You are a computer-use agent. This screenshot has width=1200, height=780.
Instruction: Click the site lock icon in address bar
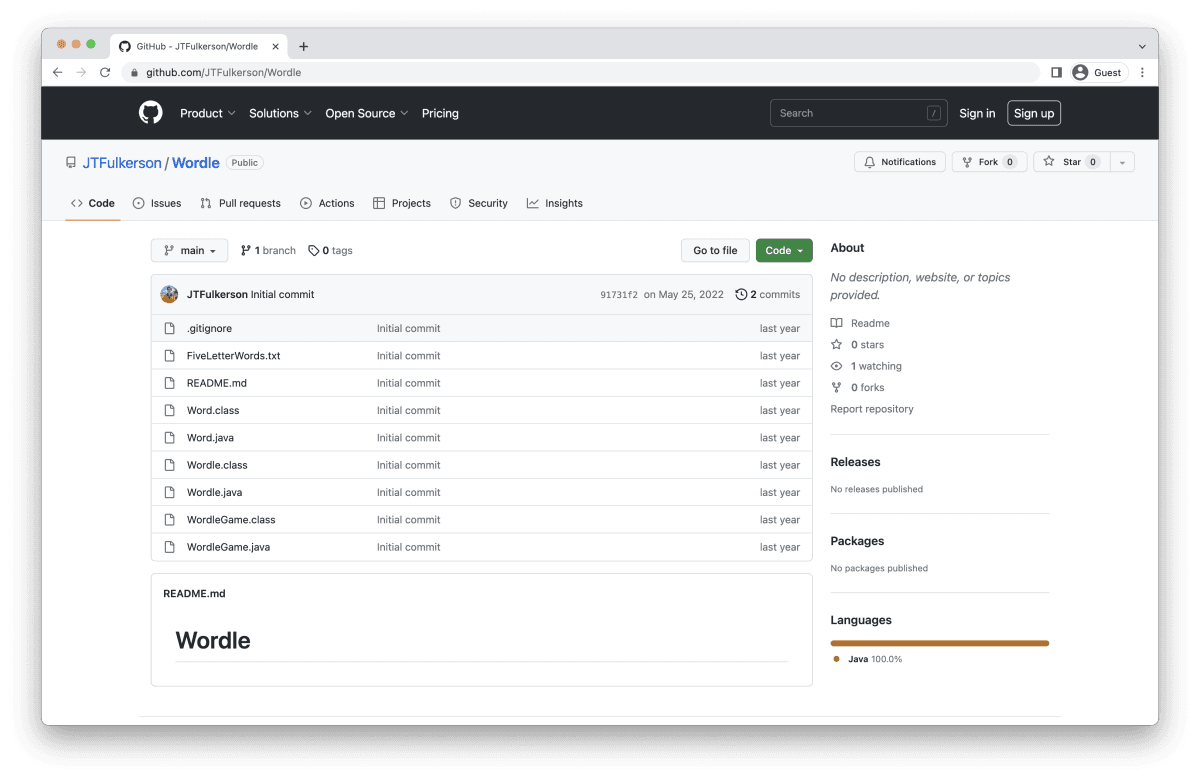(x=135, y=72)
